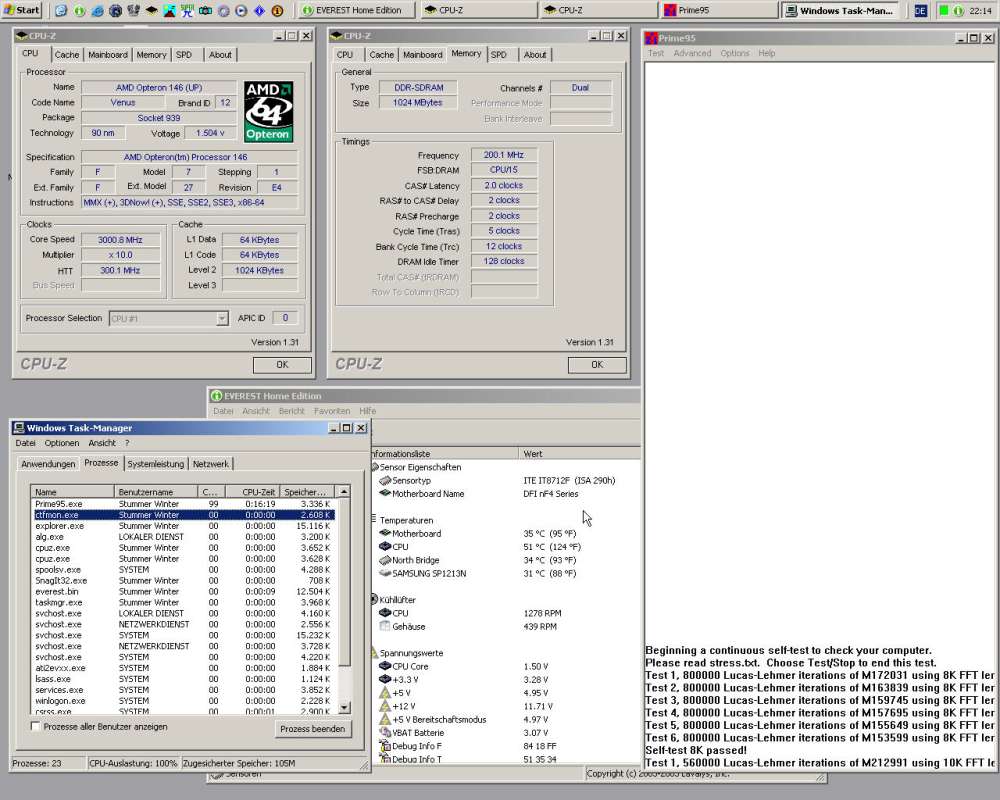Select the Prime95.exe process row
Viewport: 1000px width, 800px height.
[184, 504]
